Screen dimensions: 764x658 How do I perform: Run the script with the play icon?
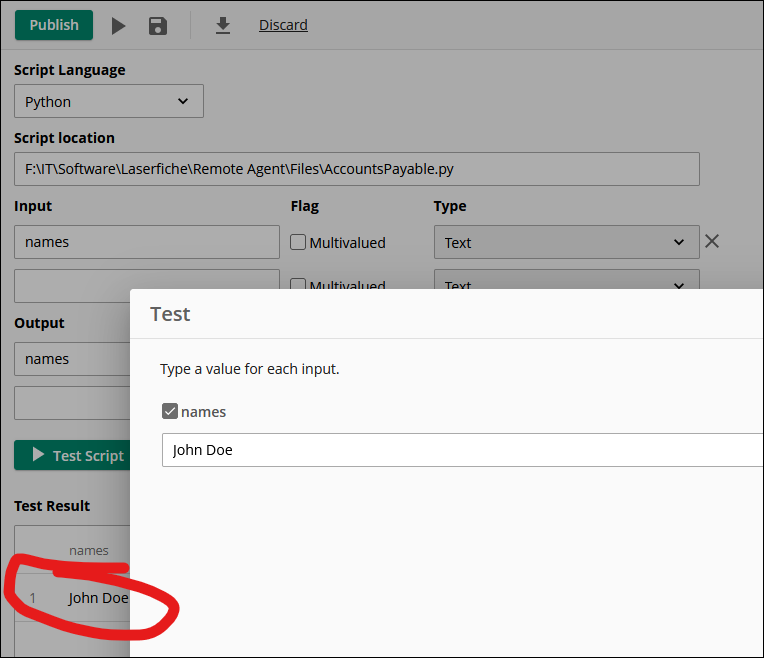pos(118,26)
